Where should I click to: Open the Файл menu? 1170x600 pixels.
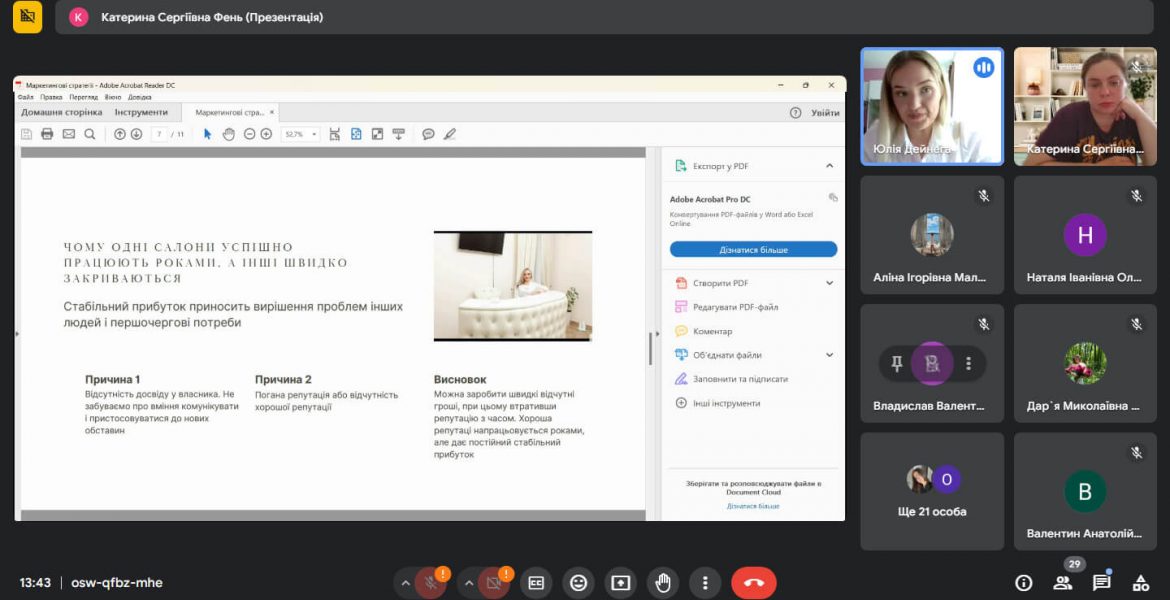25,97
